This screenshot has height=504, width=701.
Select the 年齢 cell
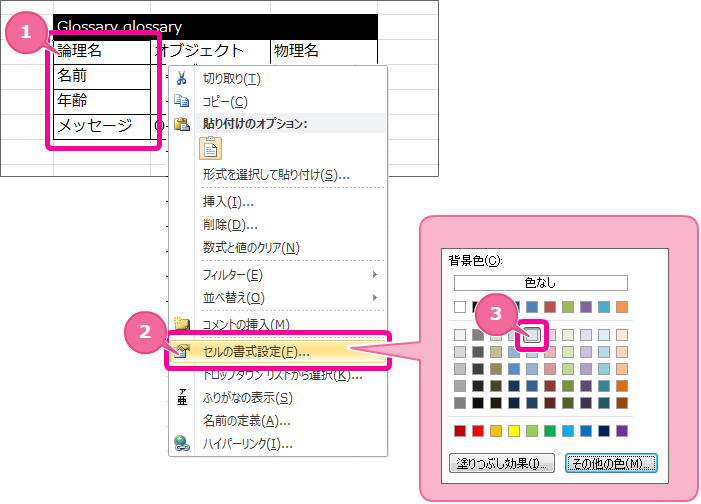coord(102,102)
